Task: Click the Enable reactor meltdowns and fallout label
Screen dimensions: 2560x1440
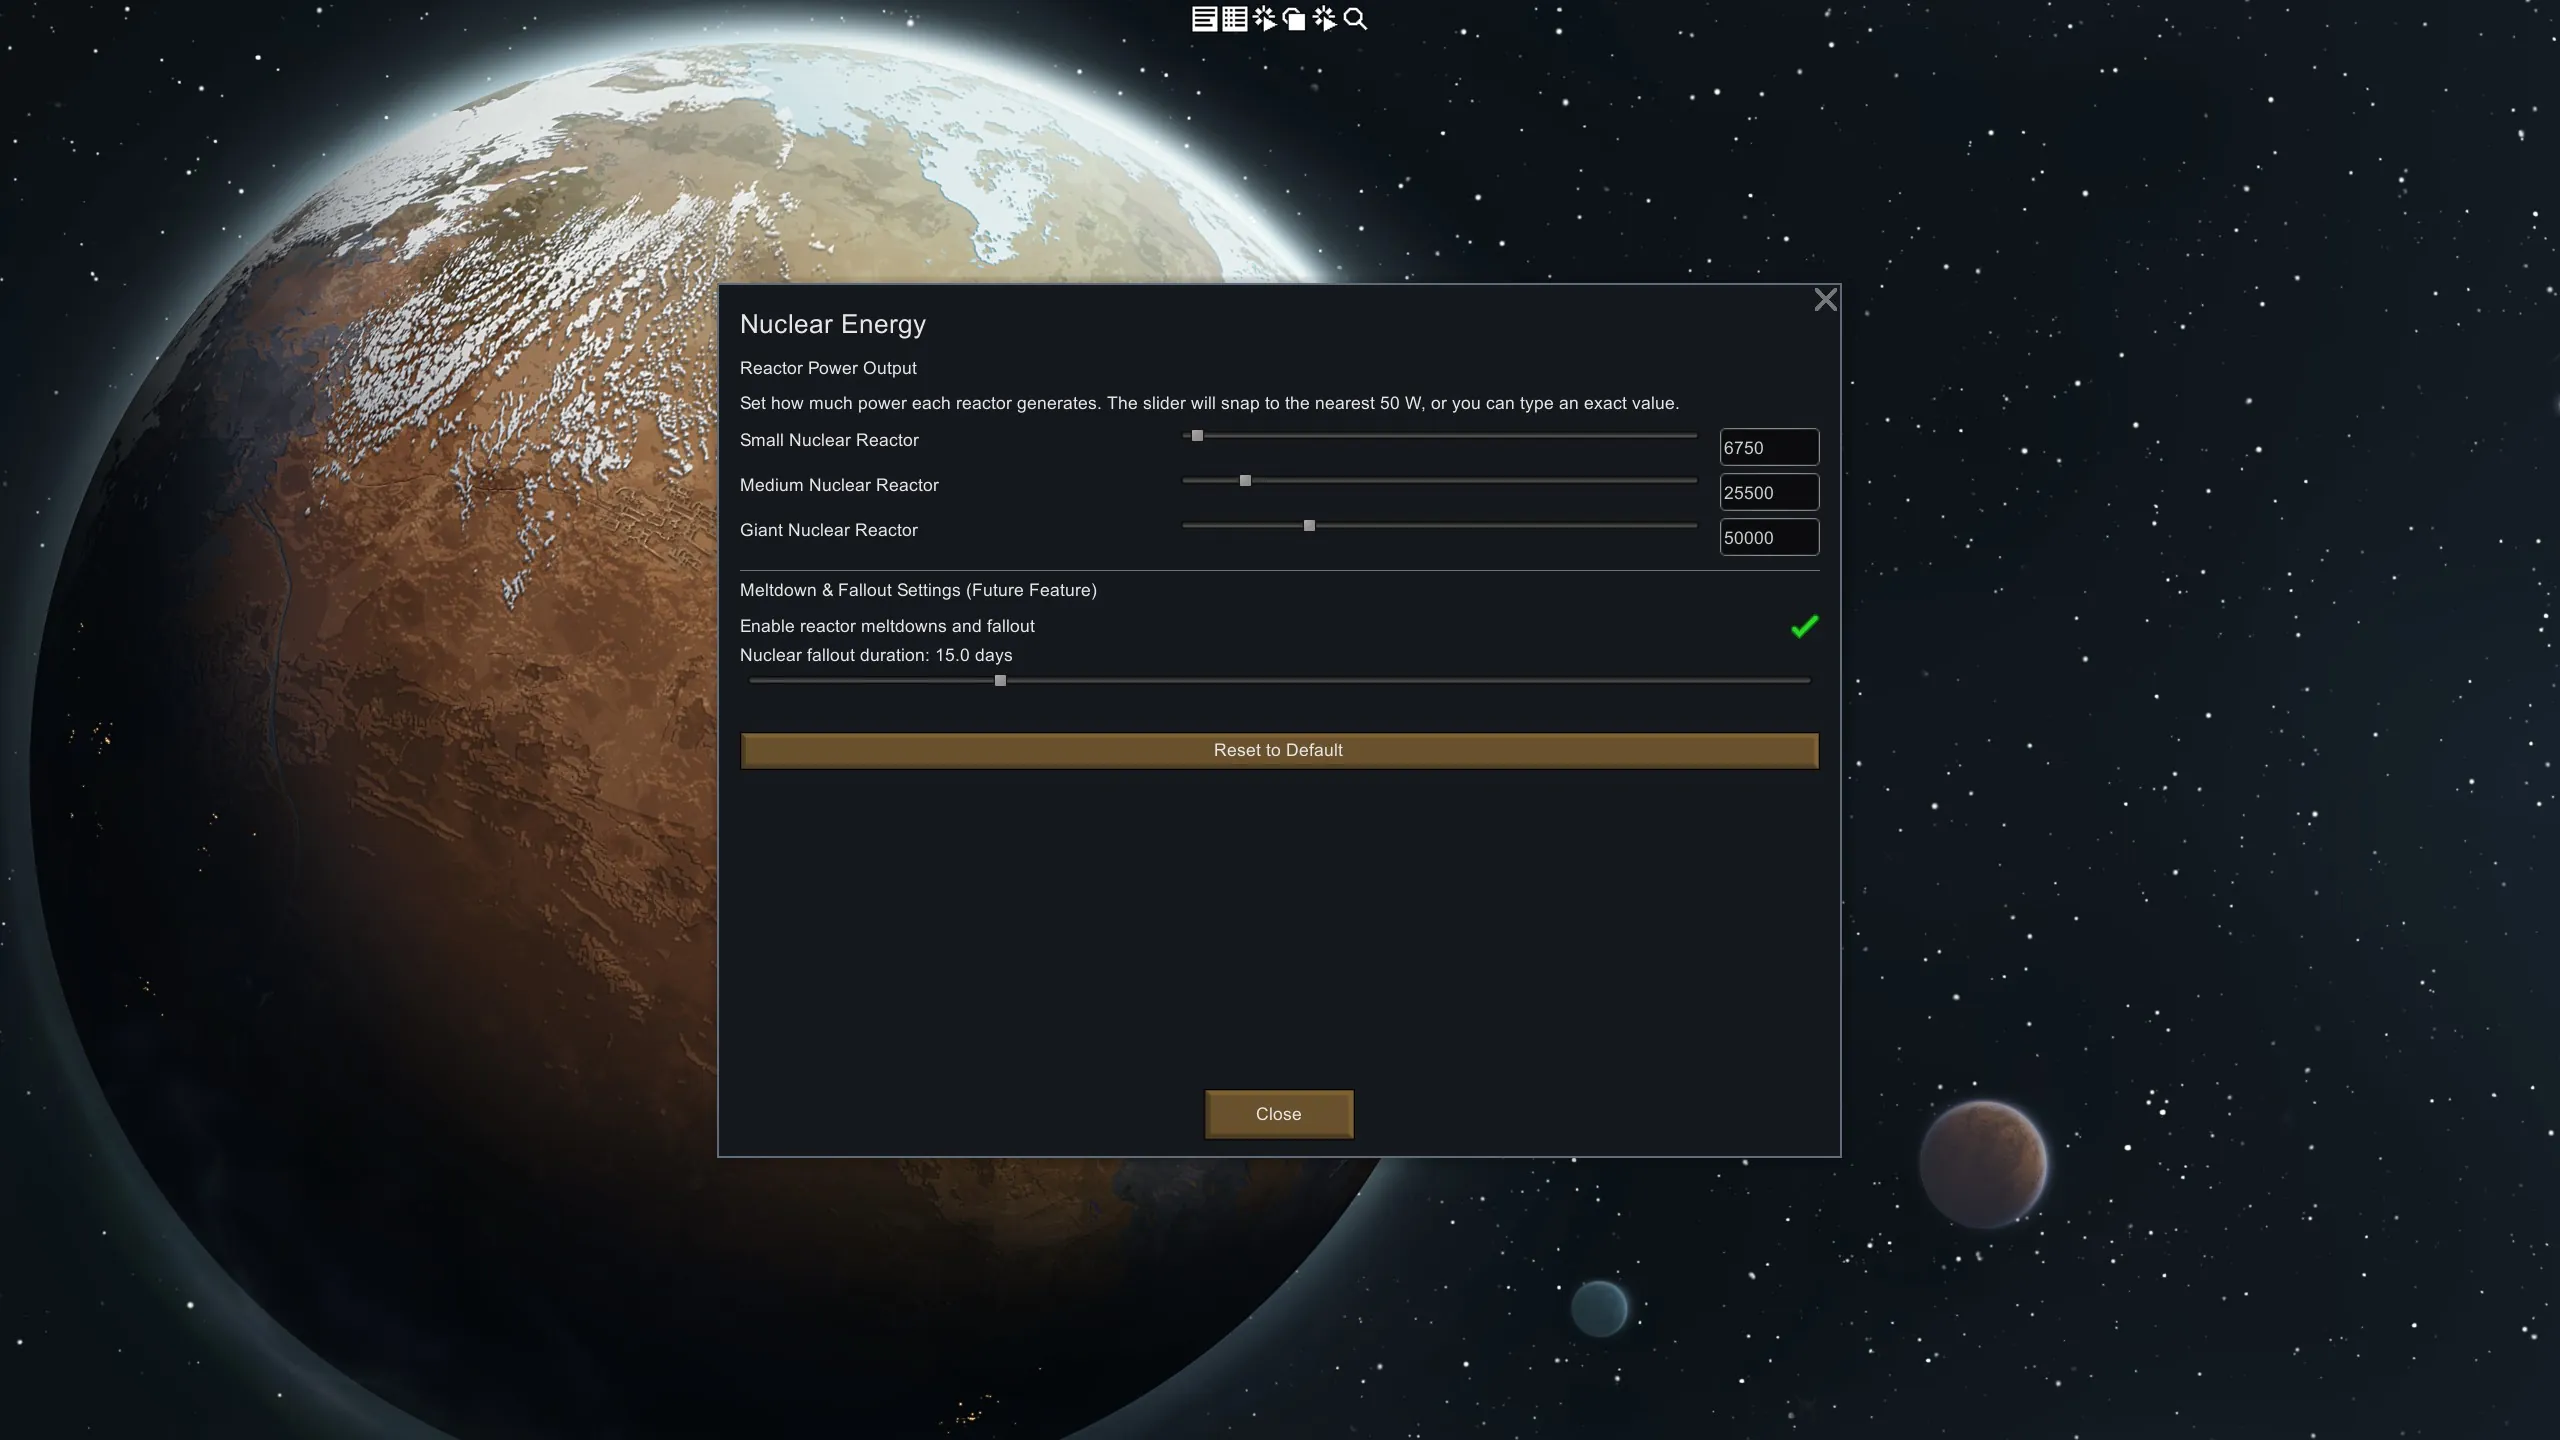Action: pyautogui.click(x=887, y=626)
